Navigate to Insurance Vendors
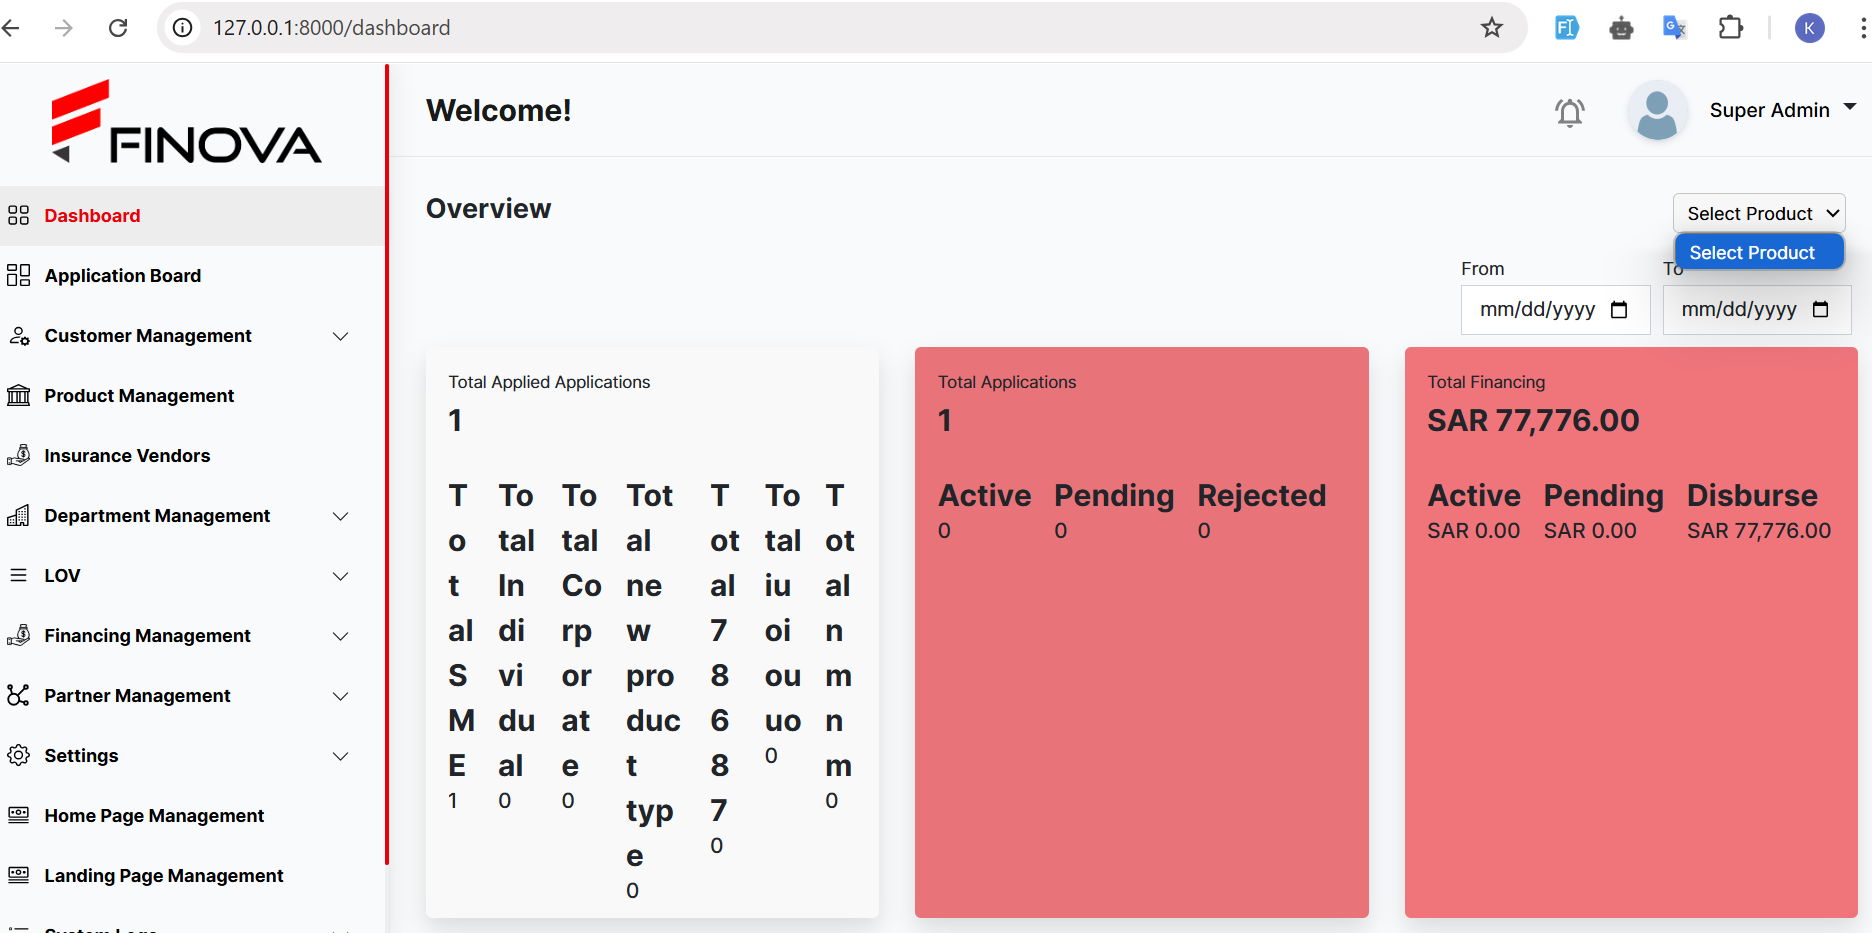This screenshot has height=933, width=1872. tap(127, 456)
